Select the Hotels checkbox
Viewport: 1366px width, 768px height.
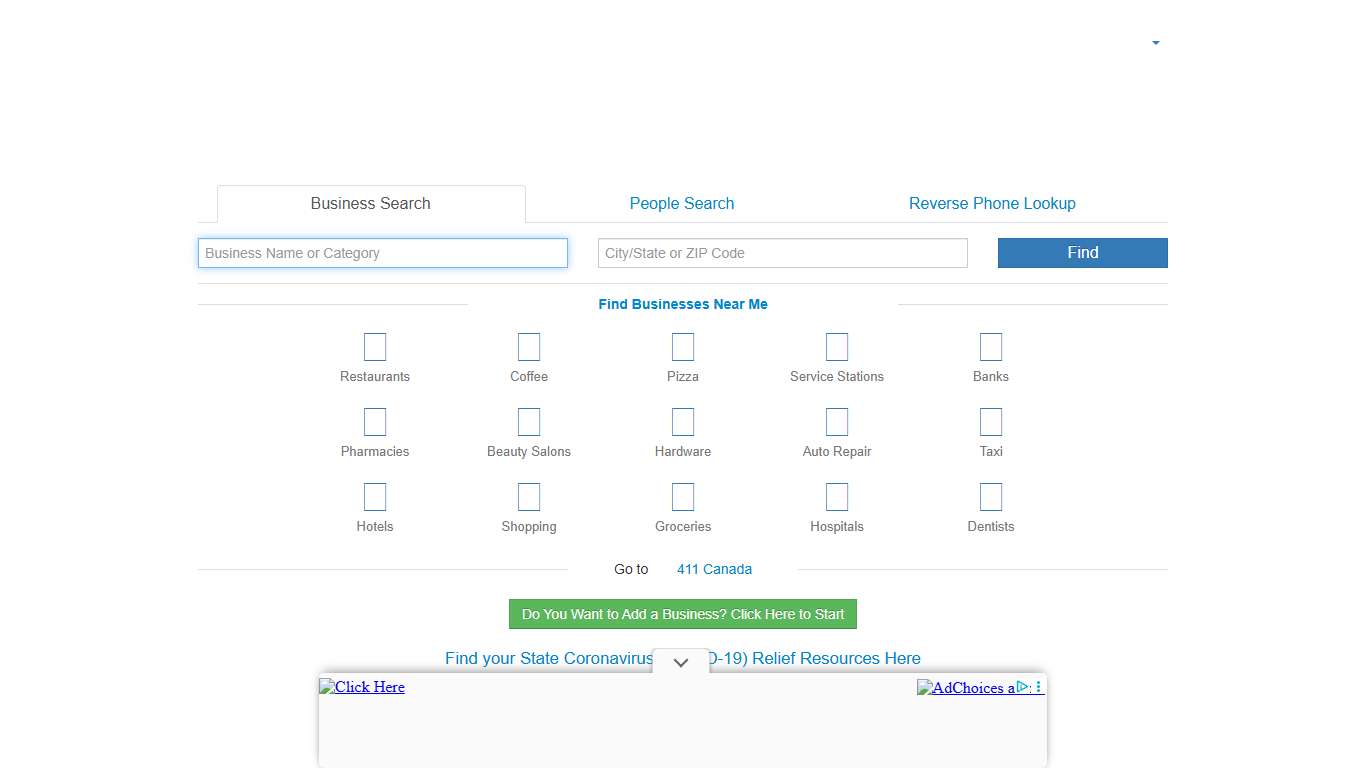click(375, 496)
